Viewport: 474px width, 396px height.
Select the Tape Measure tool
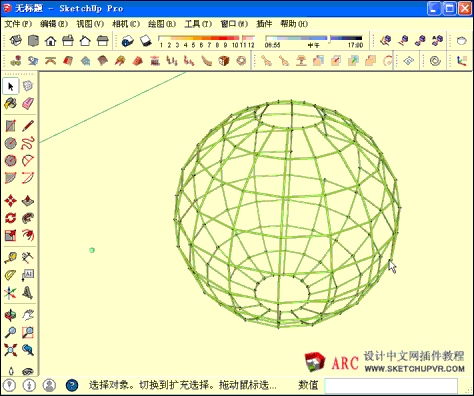pyautogui.click(x=11, y=257)
